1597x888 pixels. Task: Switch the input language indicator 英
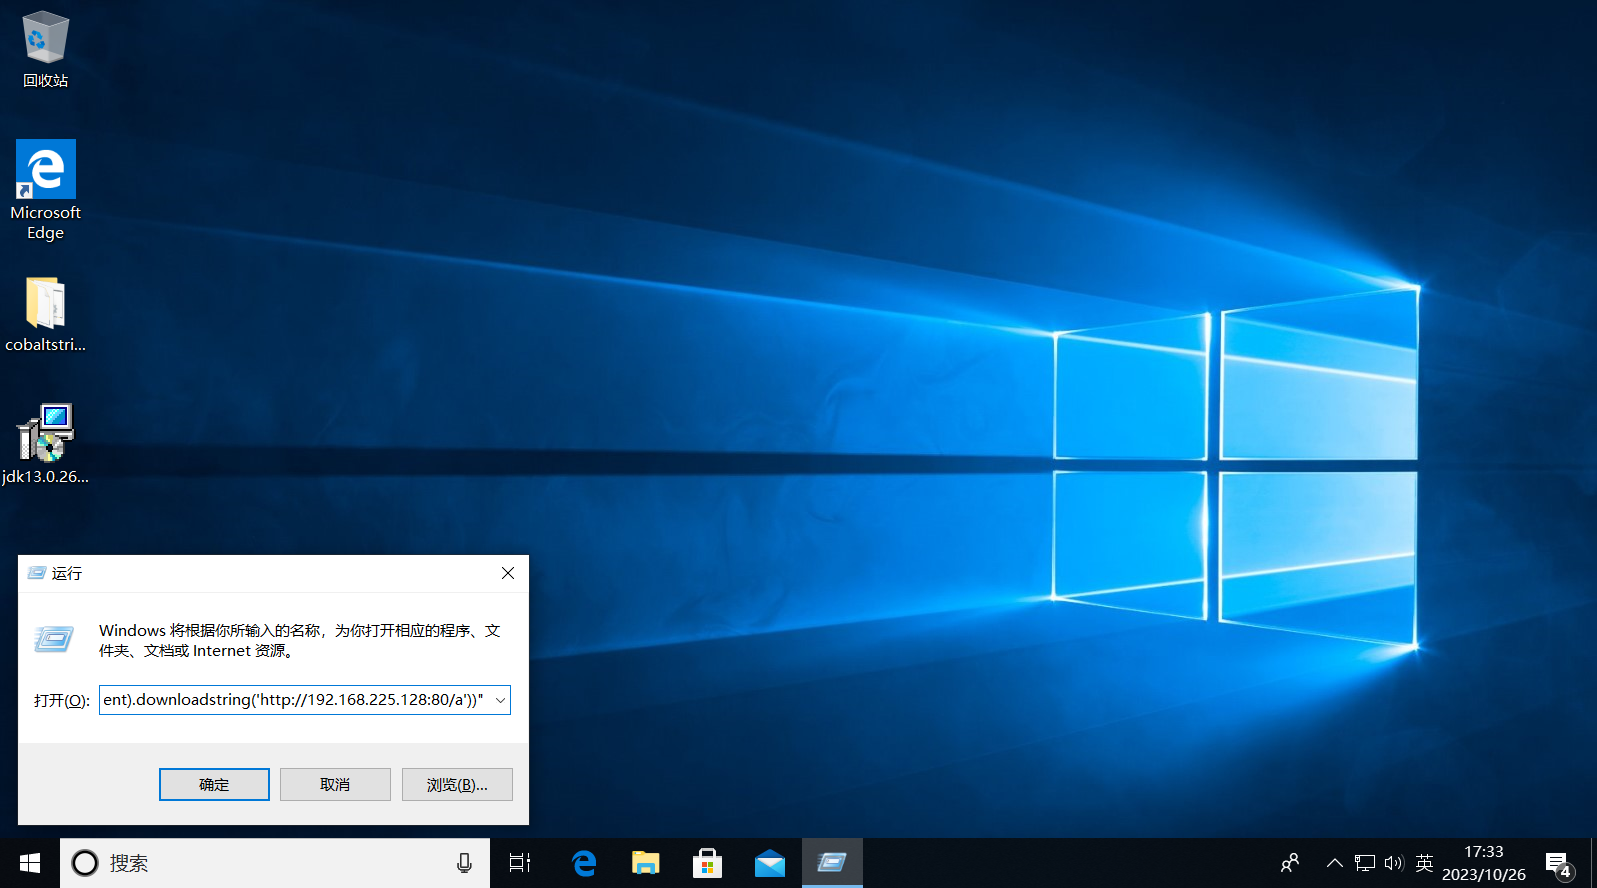click(1424, 863)
